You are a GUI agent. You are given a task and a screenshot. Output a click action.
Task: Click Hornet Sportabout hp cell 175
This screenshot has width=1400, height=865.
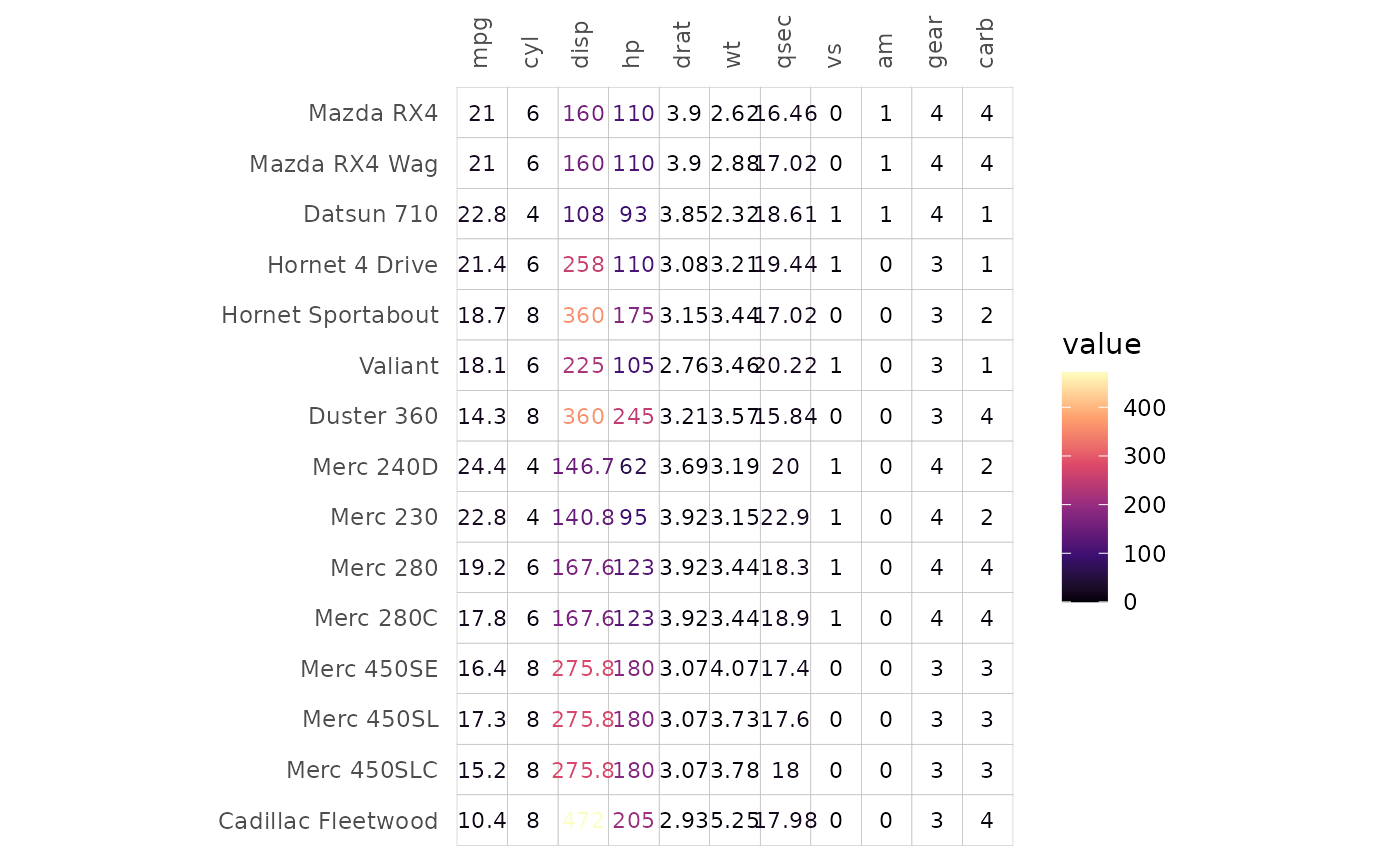634,315
